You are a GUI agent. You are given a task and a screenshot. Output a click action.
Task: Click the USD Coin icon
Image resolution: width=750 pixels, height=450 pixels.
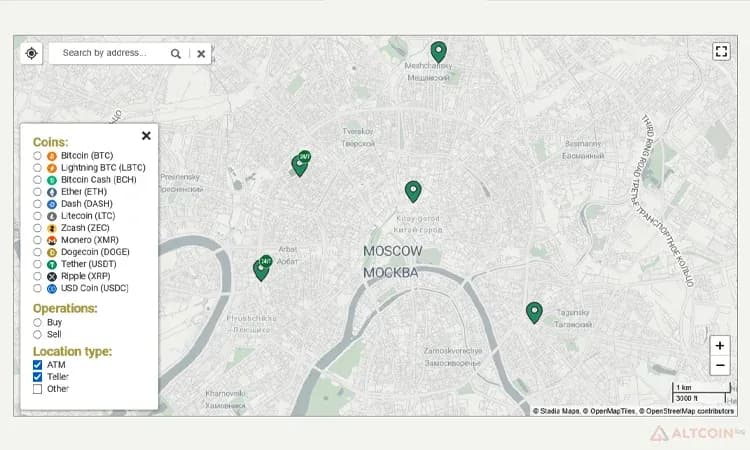(52, 288)
